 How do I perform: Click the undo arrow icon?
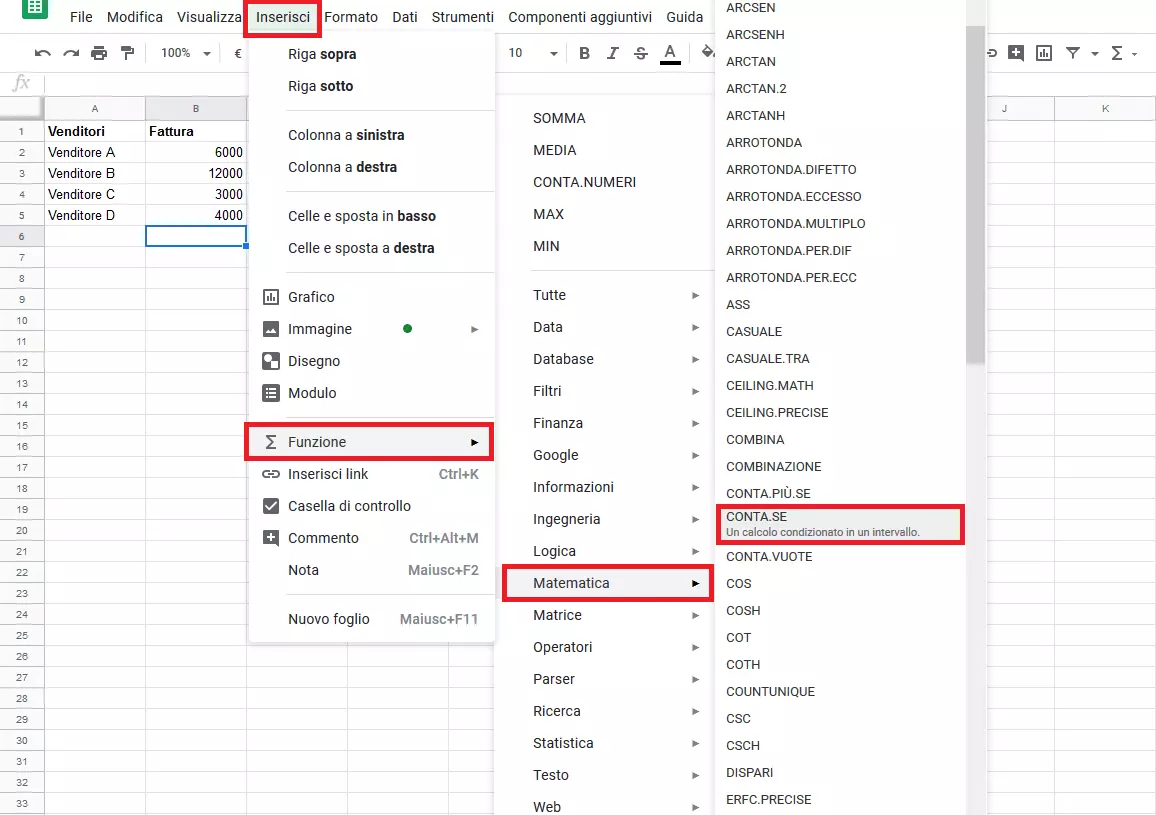pyautogui.click(x=43, y=53)
